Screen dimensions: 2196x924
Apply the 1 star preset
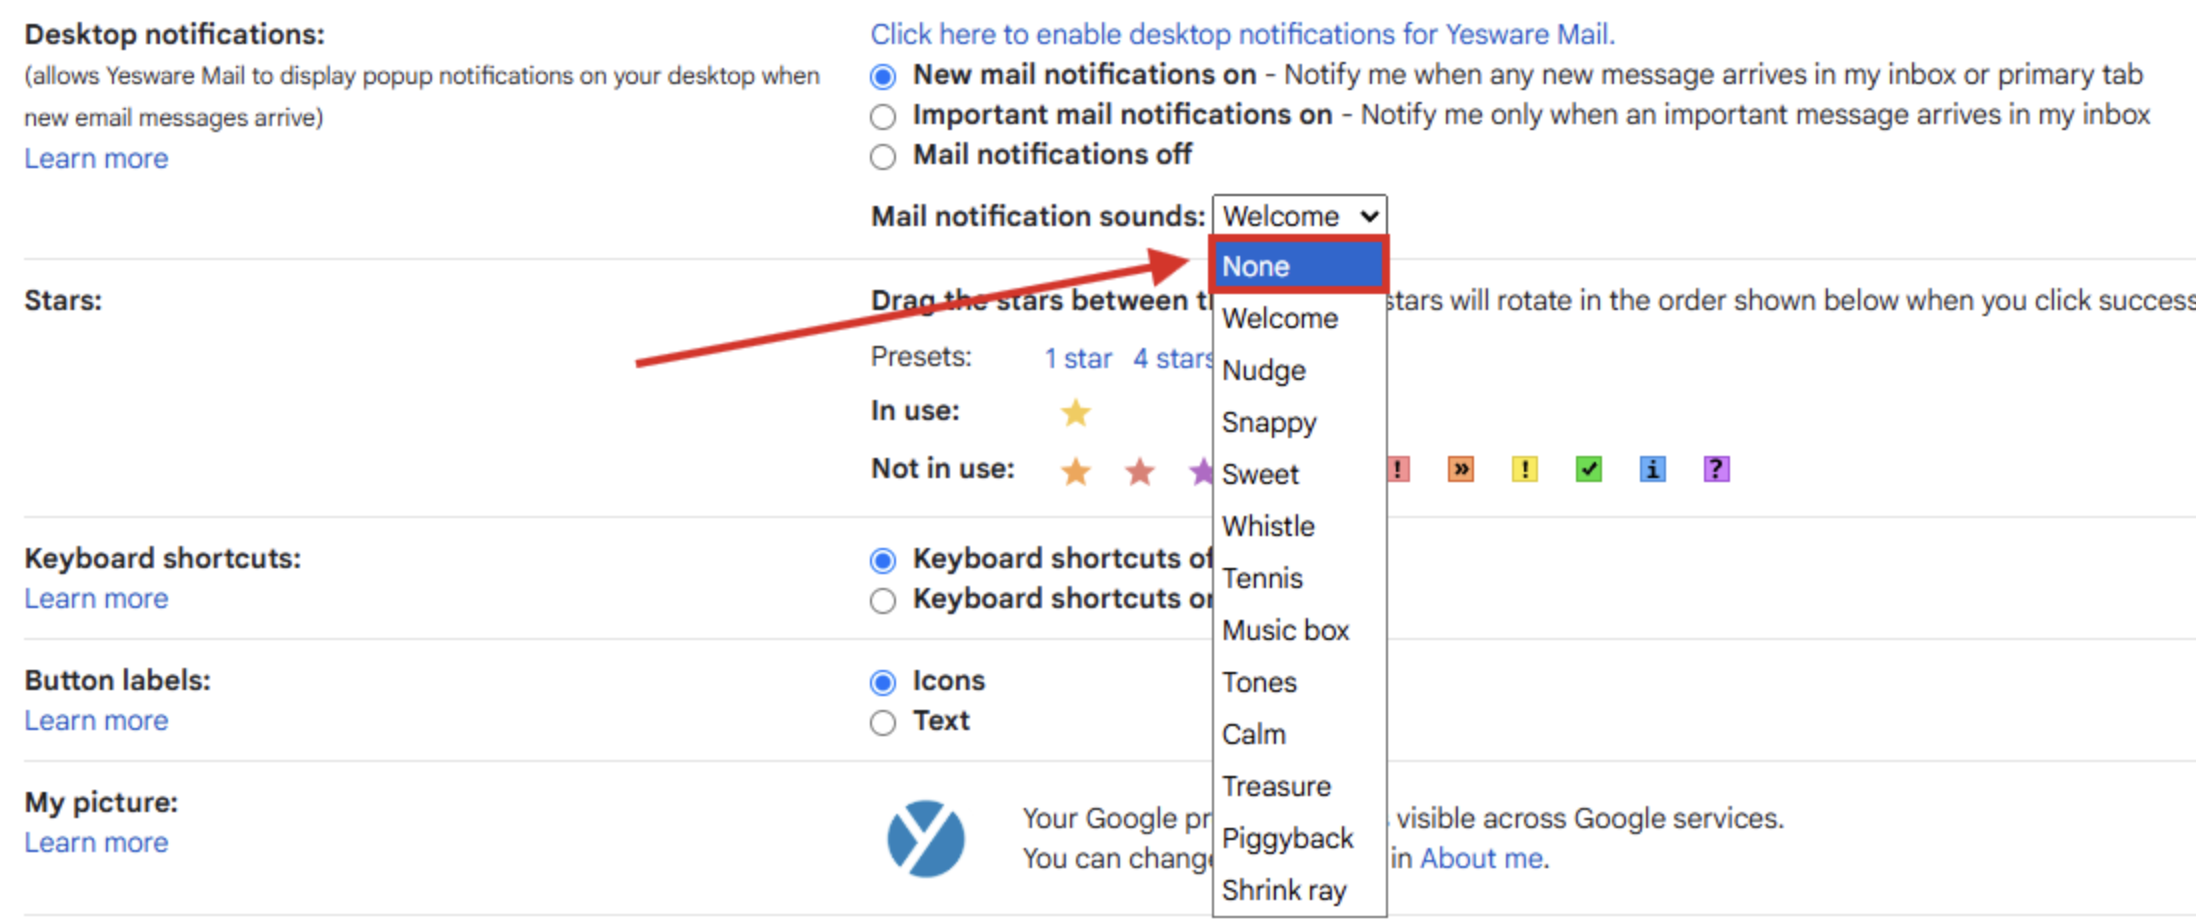[1078, 358]
